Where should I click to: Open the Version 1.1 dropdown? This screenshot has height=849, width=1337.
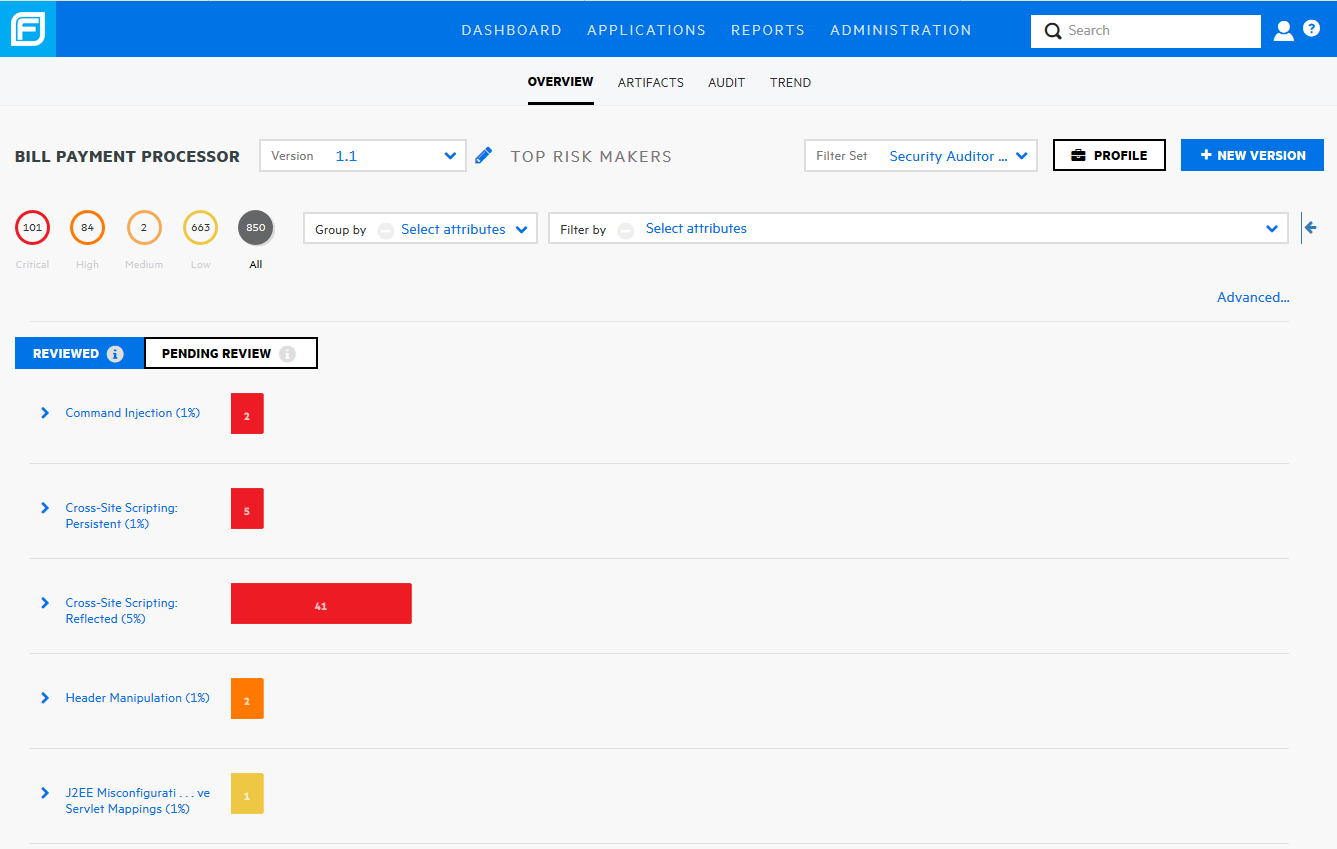tap(449, 155)
